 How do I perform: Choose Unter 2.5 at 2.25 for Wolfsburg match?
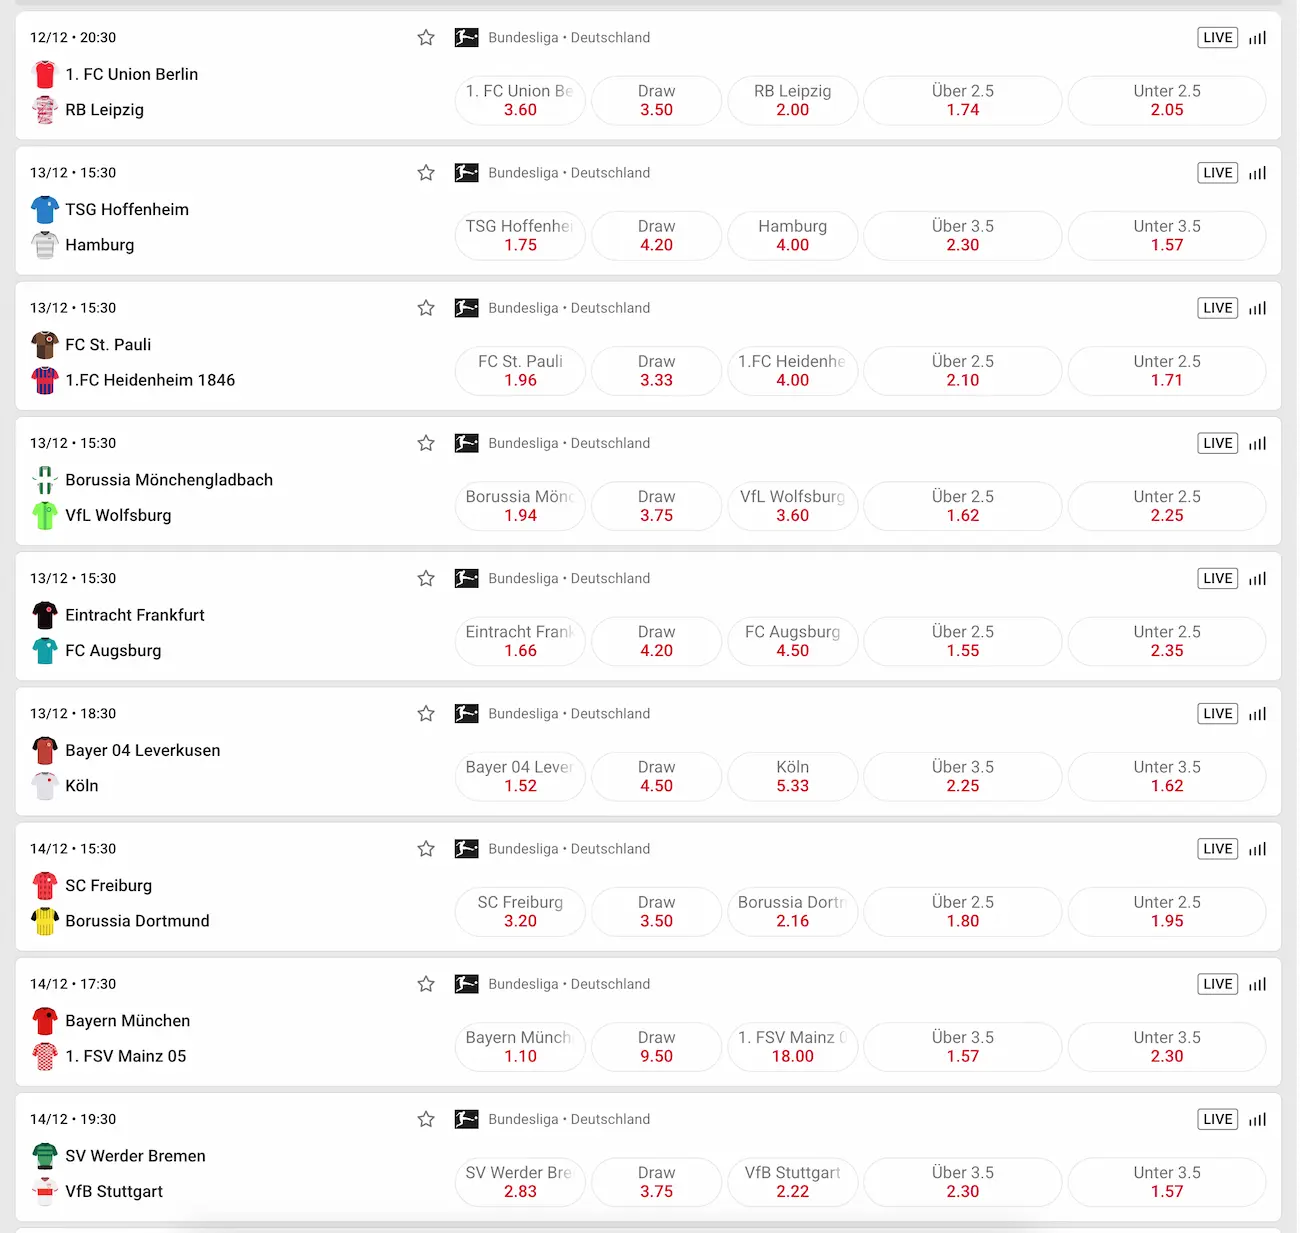pyautogui.click(x=1166, y=506)
